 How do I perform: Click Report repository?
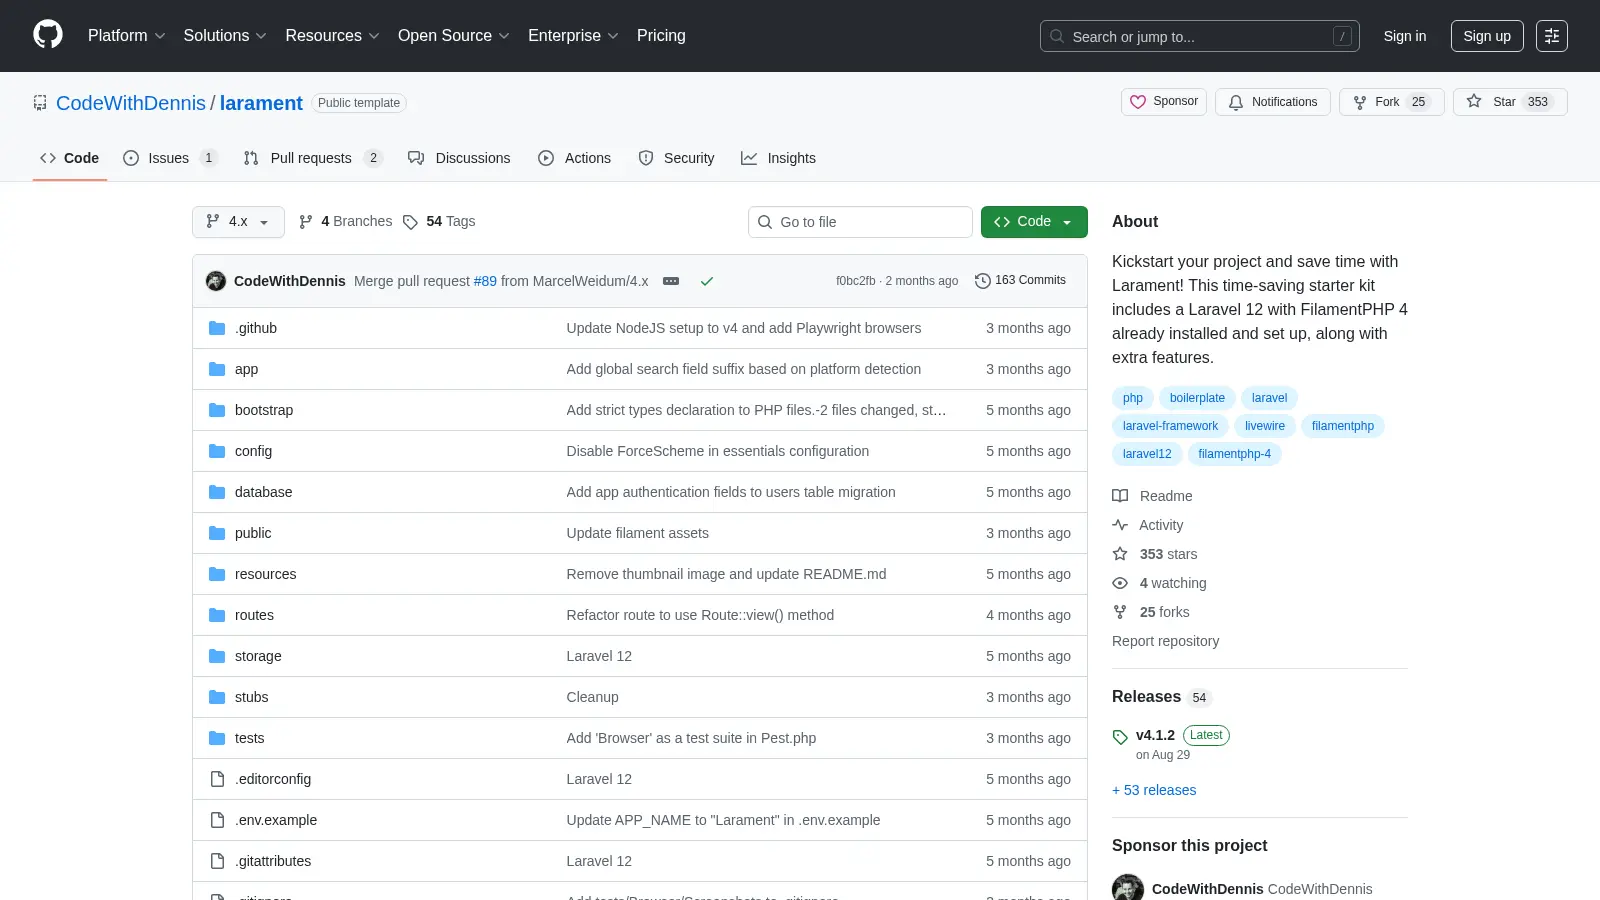click(1166, 641)
